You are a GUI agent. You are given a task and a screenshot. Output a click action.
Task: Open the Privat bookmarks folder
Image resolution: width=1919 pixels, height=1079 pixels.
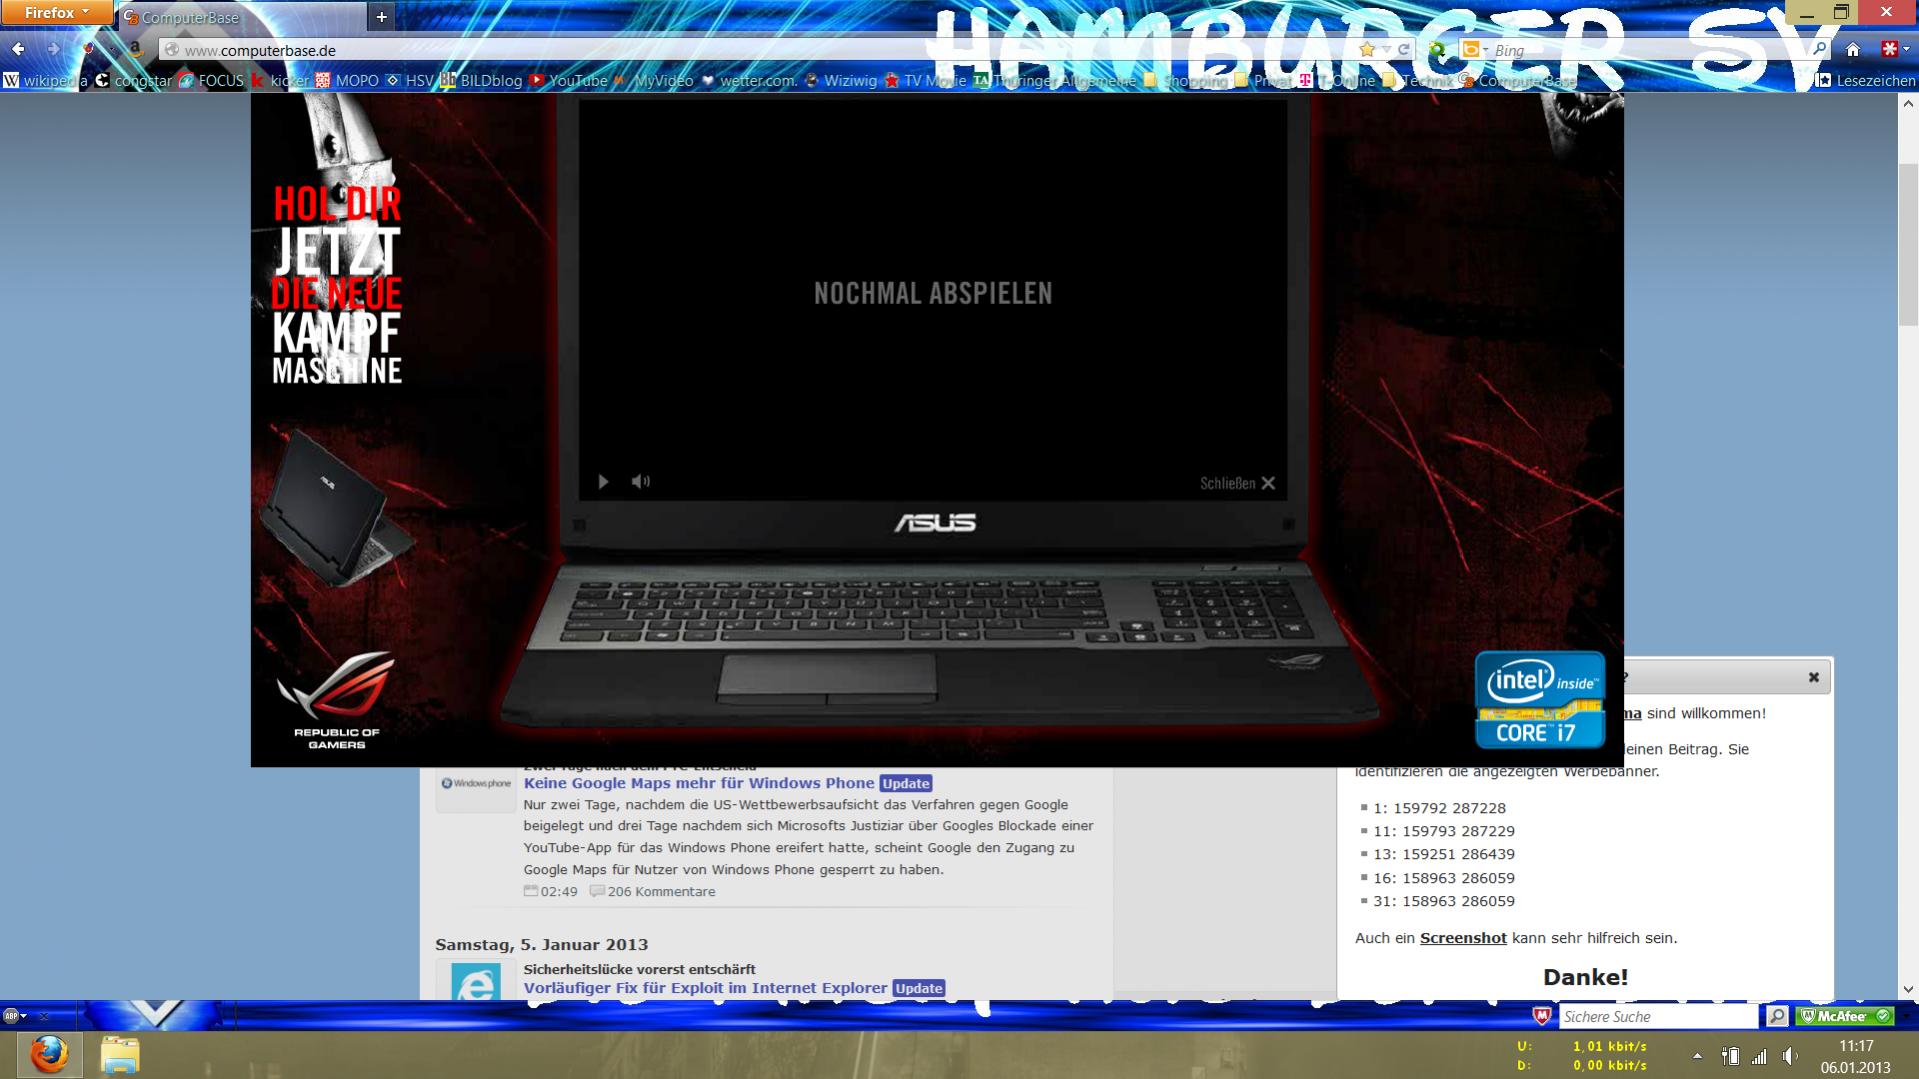coord(1263,81)
